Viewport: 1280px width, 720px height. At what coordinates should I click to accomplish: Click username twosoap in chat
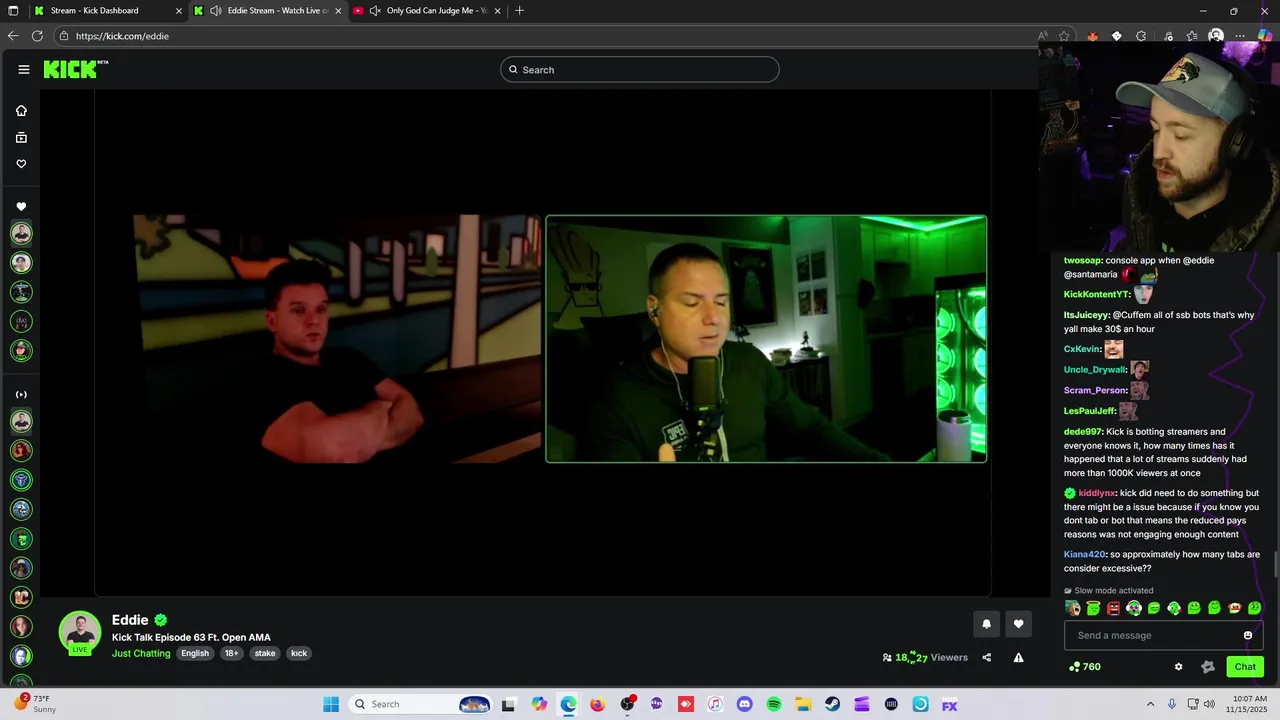click(x=1083, y=260)
